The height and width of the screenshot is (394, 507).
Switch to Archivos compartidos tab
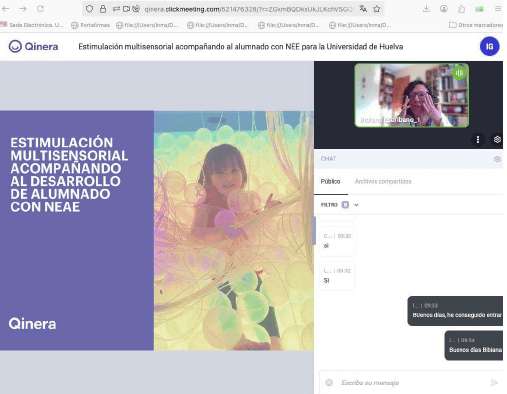tap(383, 182)
